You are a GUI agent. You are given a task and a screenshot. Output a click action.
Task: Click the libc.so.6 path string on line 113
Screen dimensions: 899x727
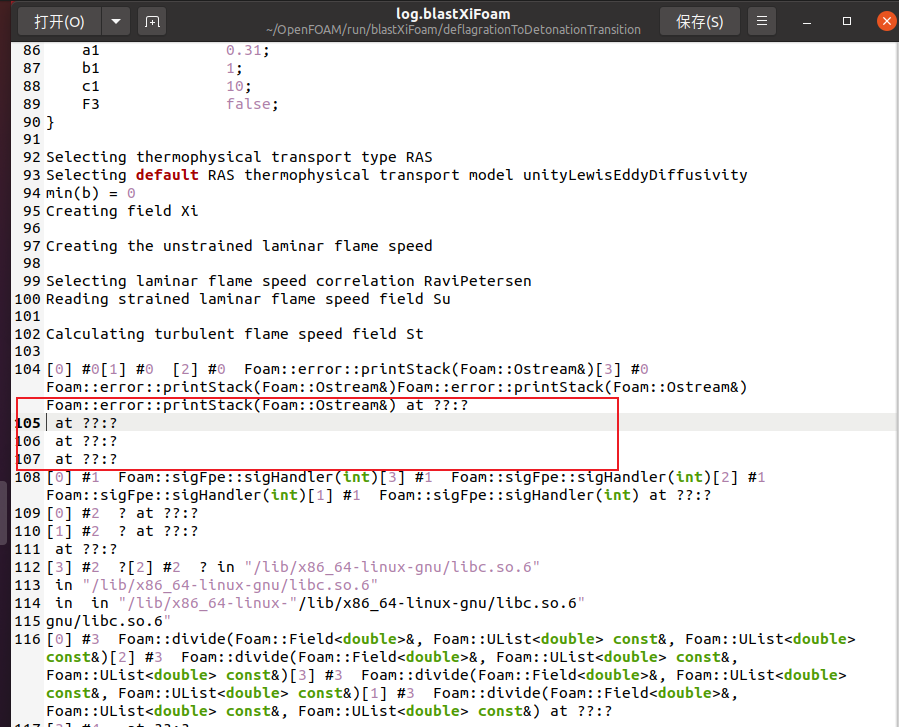230,585
